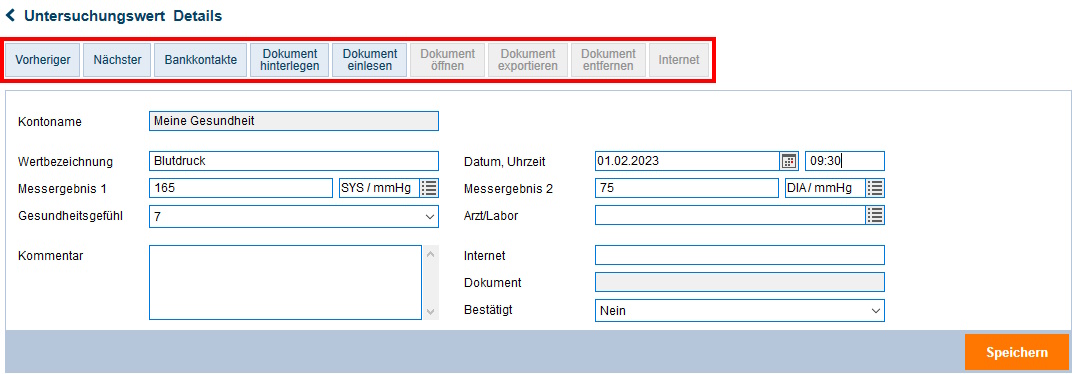Image resolution: width=1074 pixels, height=374 pixels.
Task: Click the greyed Dokument entfernen button
Action: (608, 60)
